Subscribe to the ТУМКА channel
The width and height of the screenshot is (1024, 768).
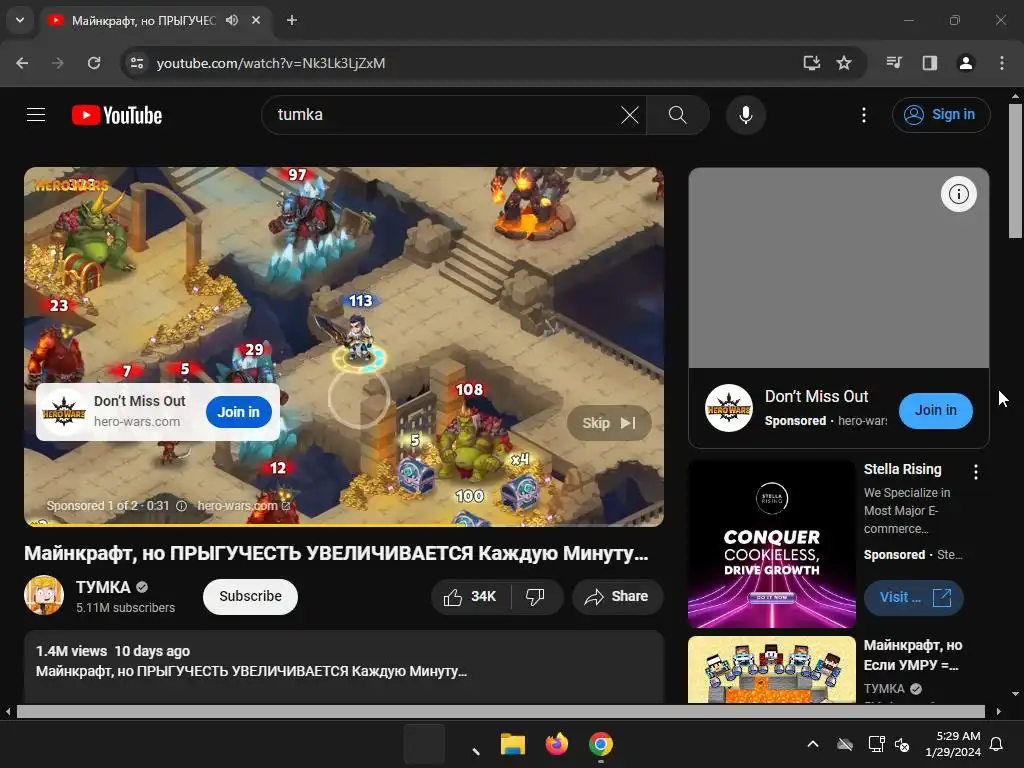250,596
